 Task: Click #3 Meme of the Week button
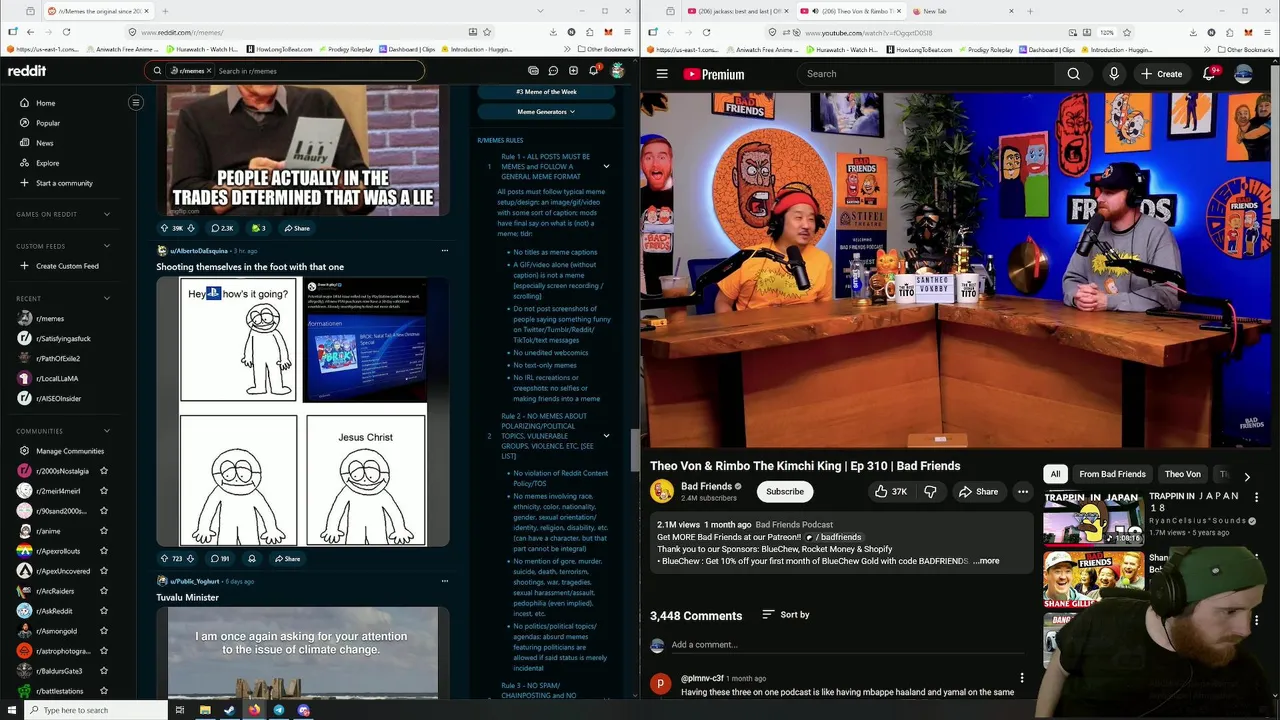click(x=546, y=92)
